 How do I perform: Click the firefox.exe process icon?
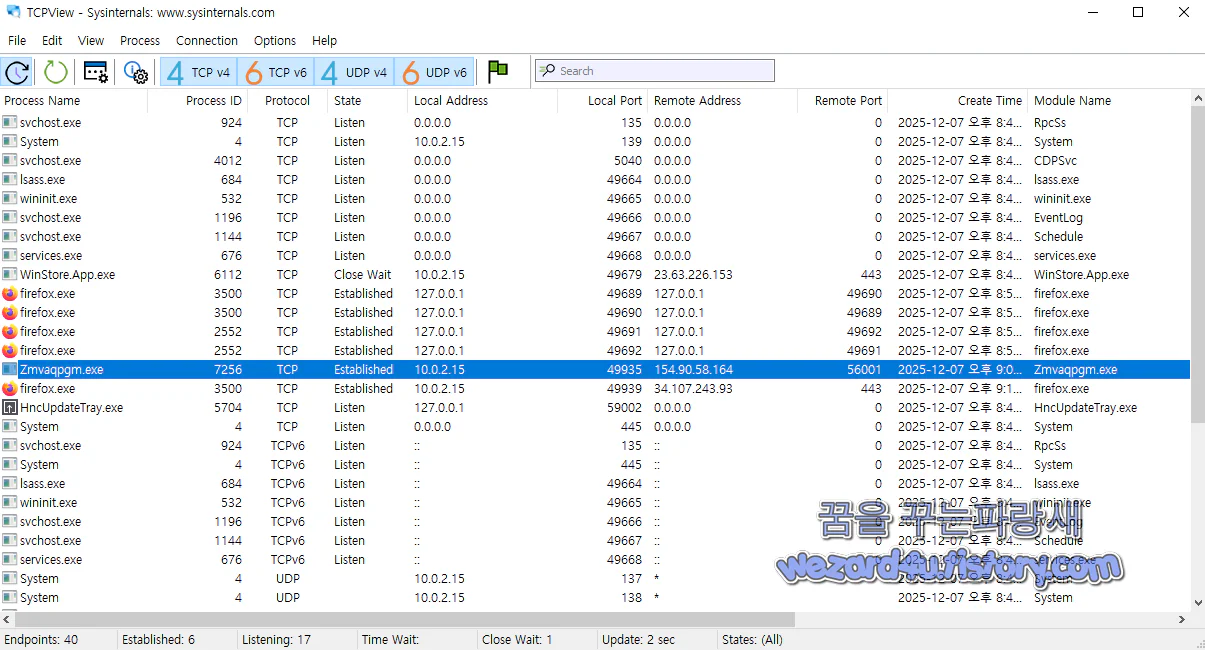coord(10,293)
